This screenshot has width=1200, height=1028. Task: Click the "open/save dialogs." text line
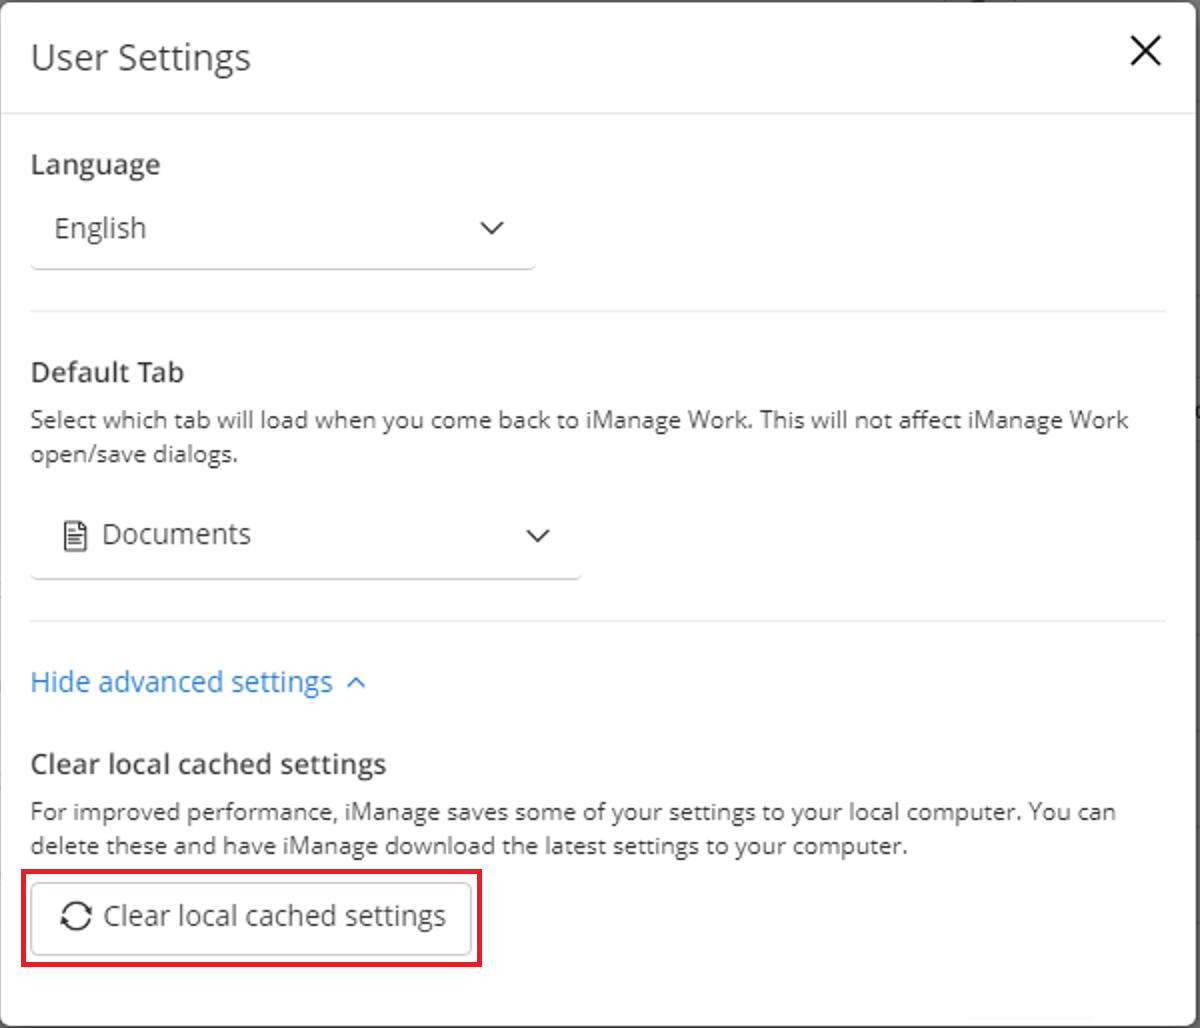(x=135, y=455)
